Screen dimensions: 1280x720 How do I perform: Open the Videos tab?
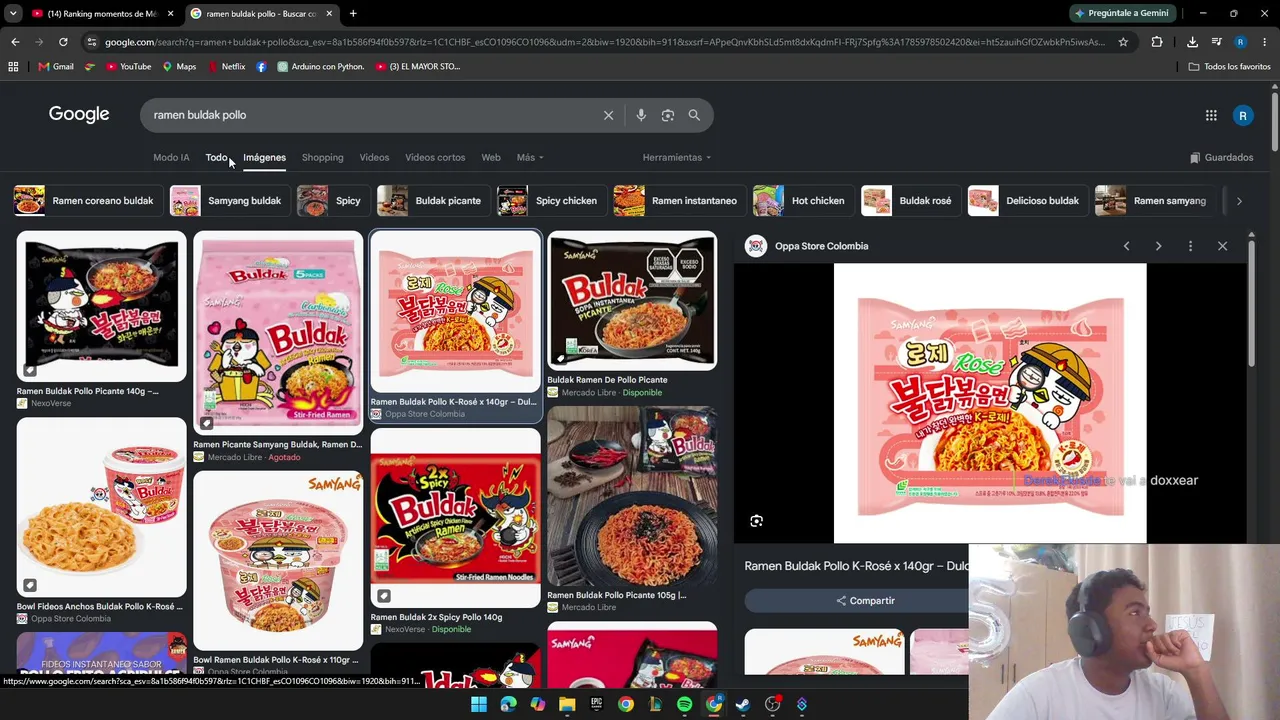(x=374, y=157)
